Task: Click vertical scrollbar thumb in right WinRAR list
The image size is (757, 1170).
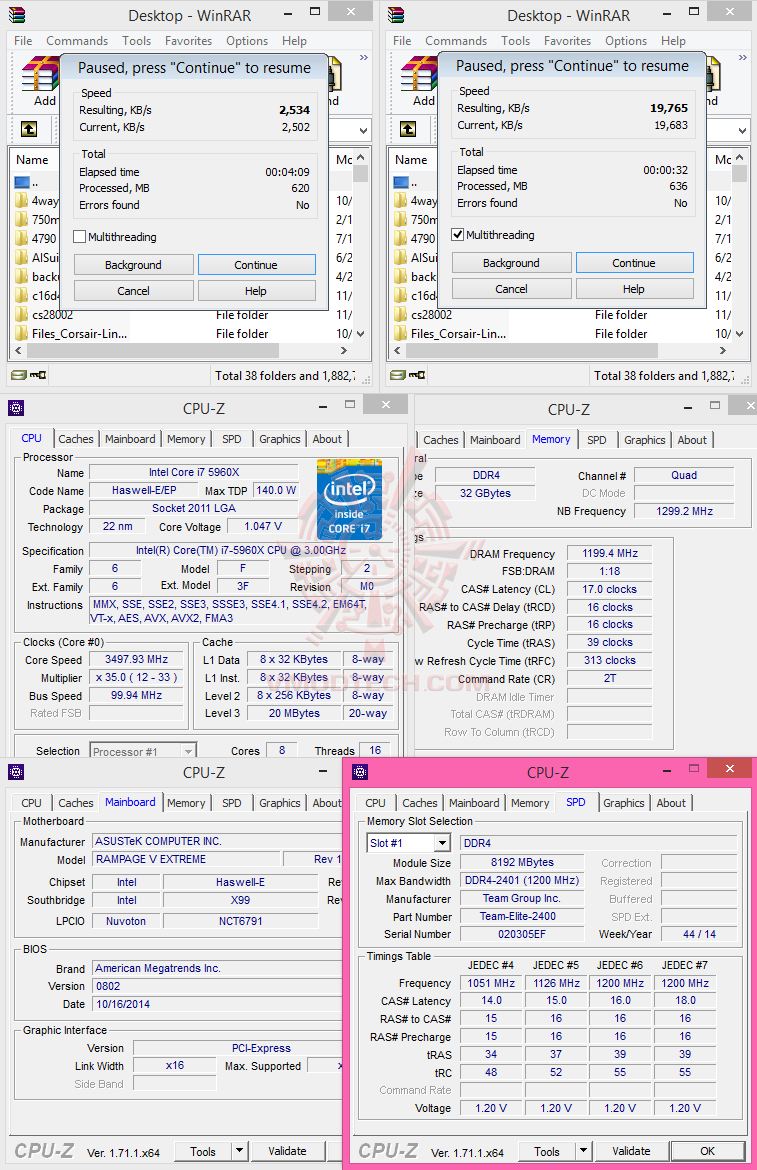Action: point(739,174)
